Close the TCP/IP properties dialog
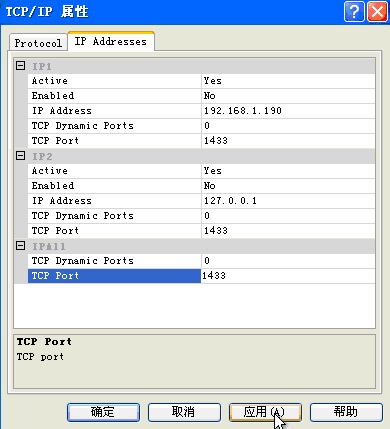This screenshot has height=429, width=390. 377,12
